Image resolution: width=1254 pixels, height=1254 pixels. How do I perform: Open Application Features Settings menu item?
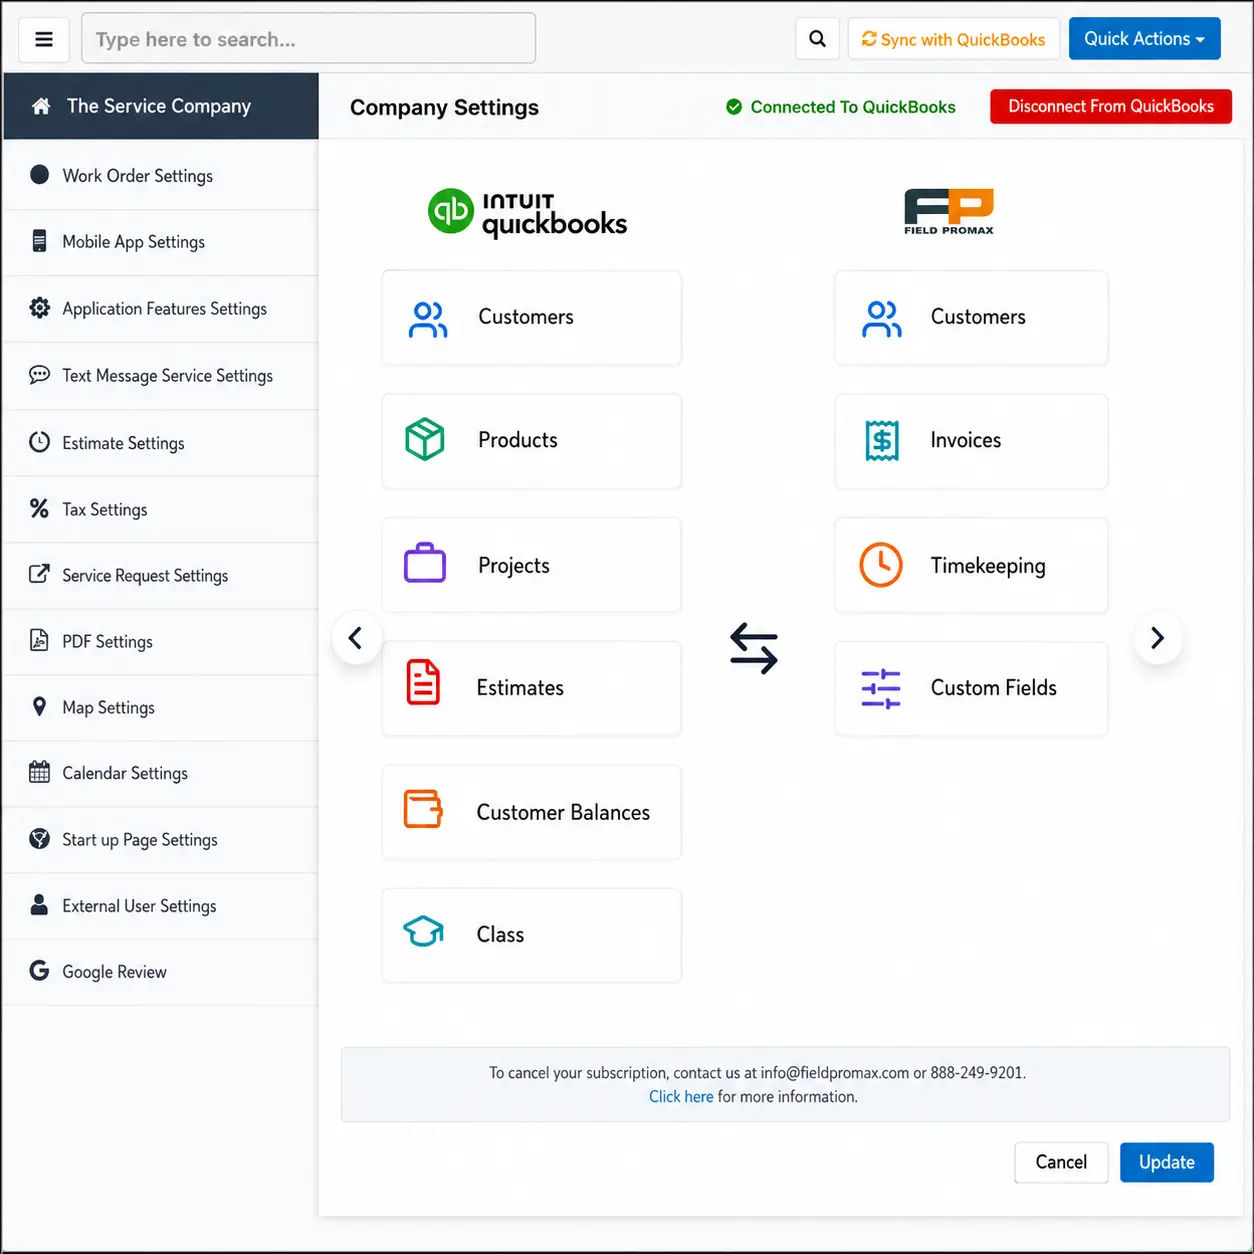click(x=160, y=309)
